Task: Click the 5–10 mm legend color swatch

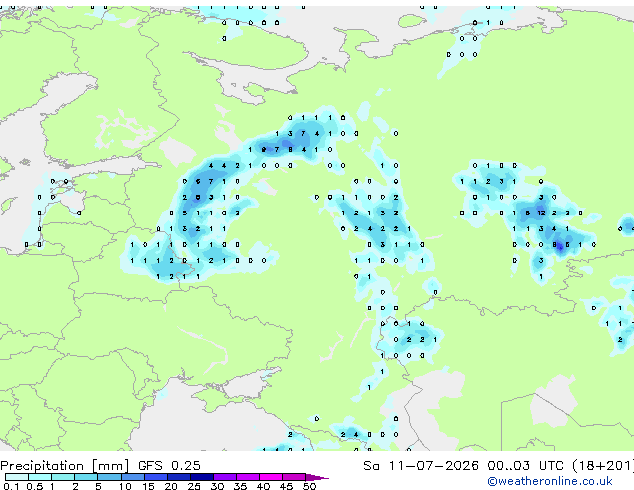Action: (109, 477)
